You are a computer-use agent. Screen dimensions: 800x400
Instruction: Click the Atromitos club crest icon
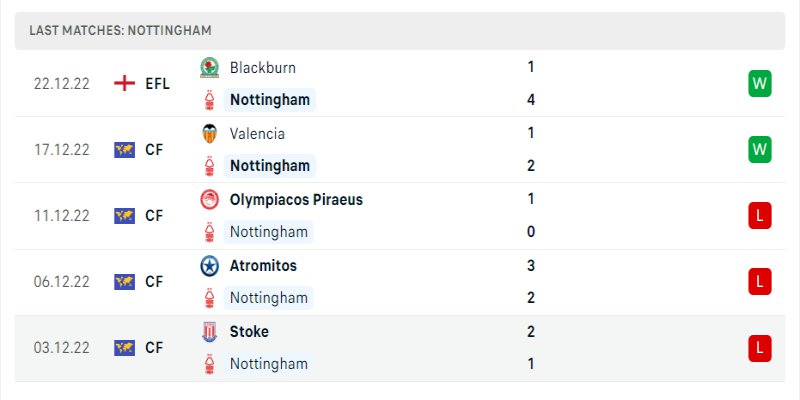click(x=210, y=266)
